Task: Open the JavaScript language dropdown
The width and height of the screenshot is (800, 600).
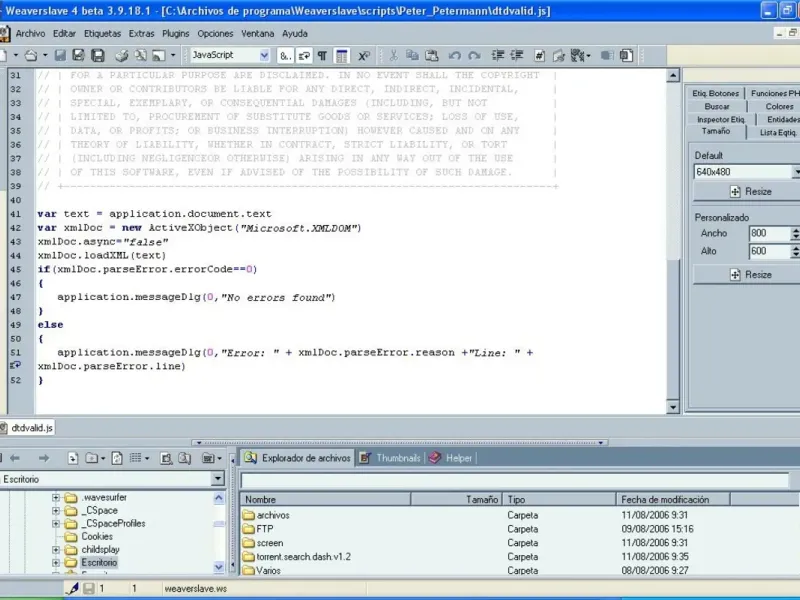Action: (x=262, y=56)
